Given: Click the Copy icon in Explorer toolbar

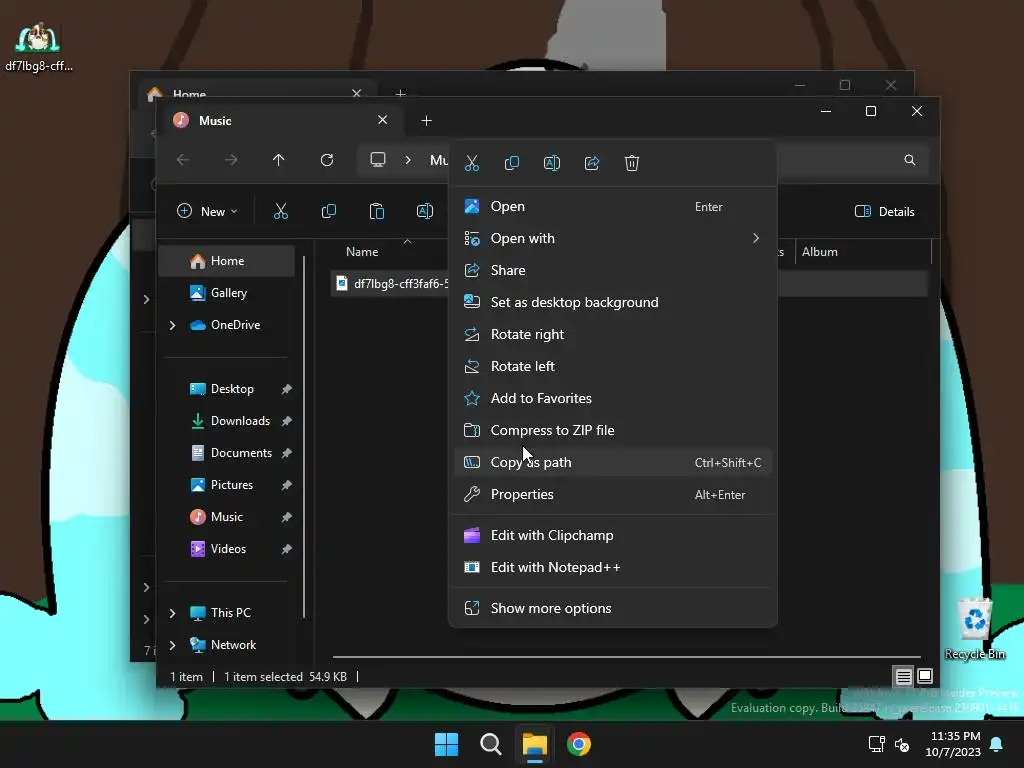Looking at the screenshot, I should pos(328,211).
